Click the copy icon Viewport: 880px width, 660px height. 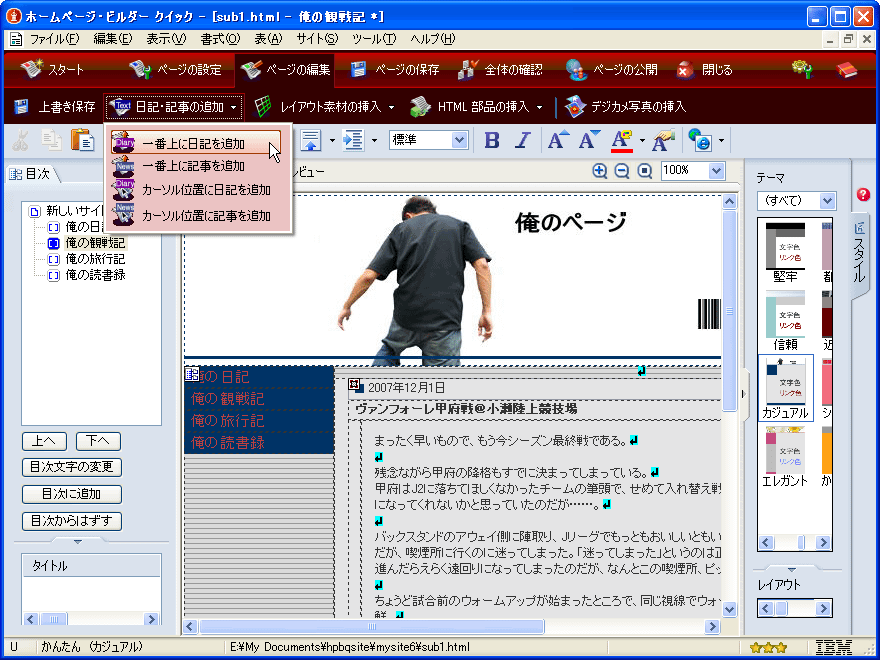pos(52,140)
